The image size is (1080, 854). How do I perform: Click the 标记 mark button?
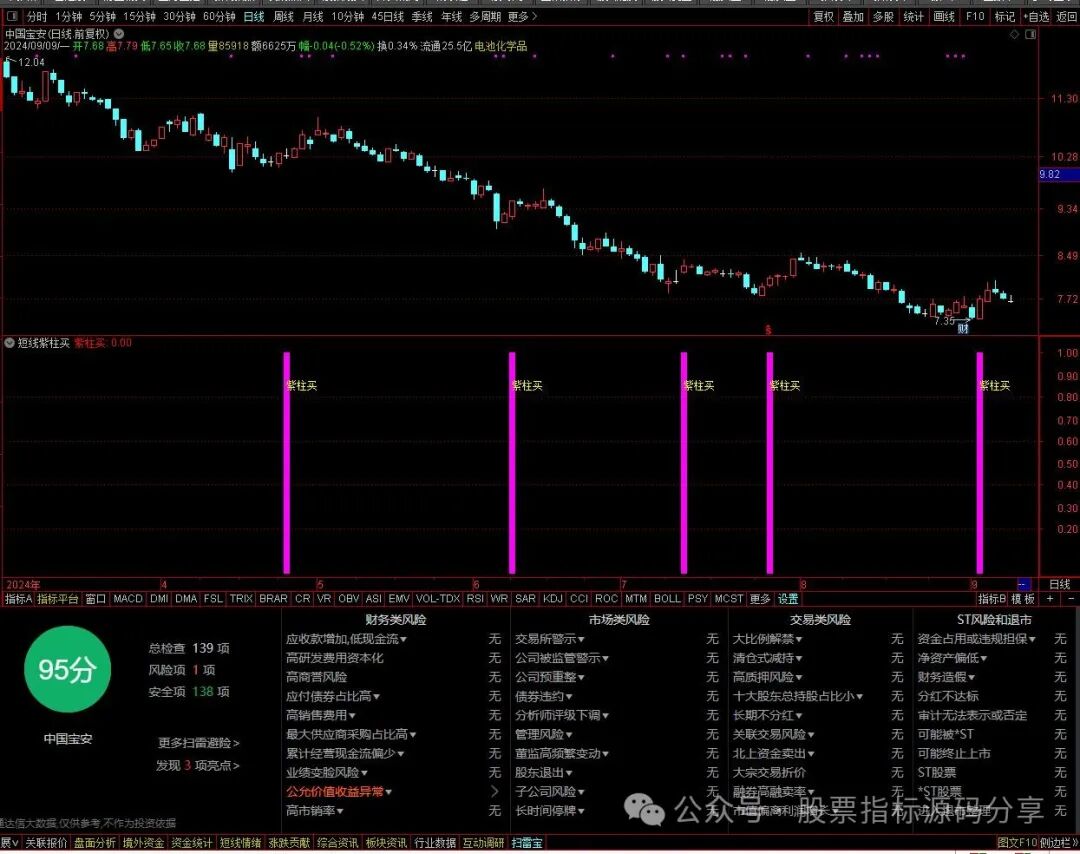point(1005,17)
